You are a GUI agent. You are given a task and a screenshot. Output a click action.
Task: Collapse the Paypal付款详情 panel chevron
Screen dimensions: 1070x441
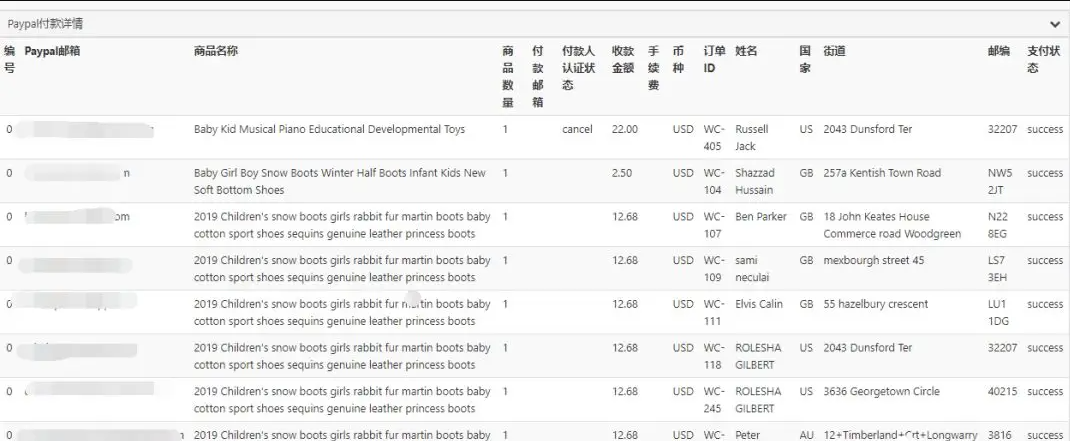point(1055,24)
